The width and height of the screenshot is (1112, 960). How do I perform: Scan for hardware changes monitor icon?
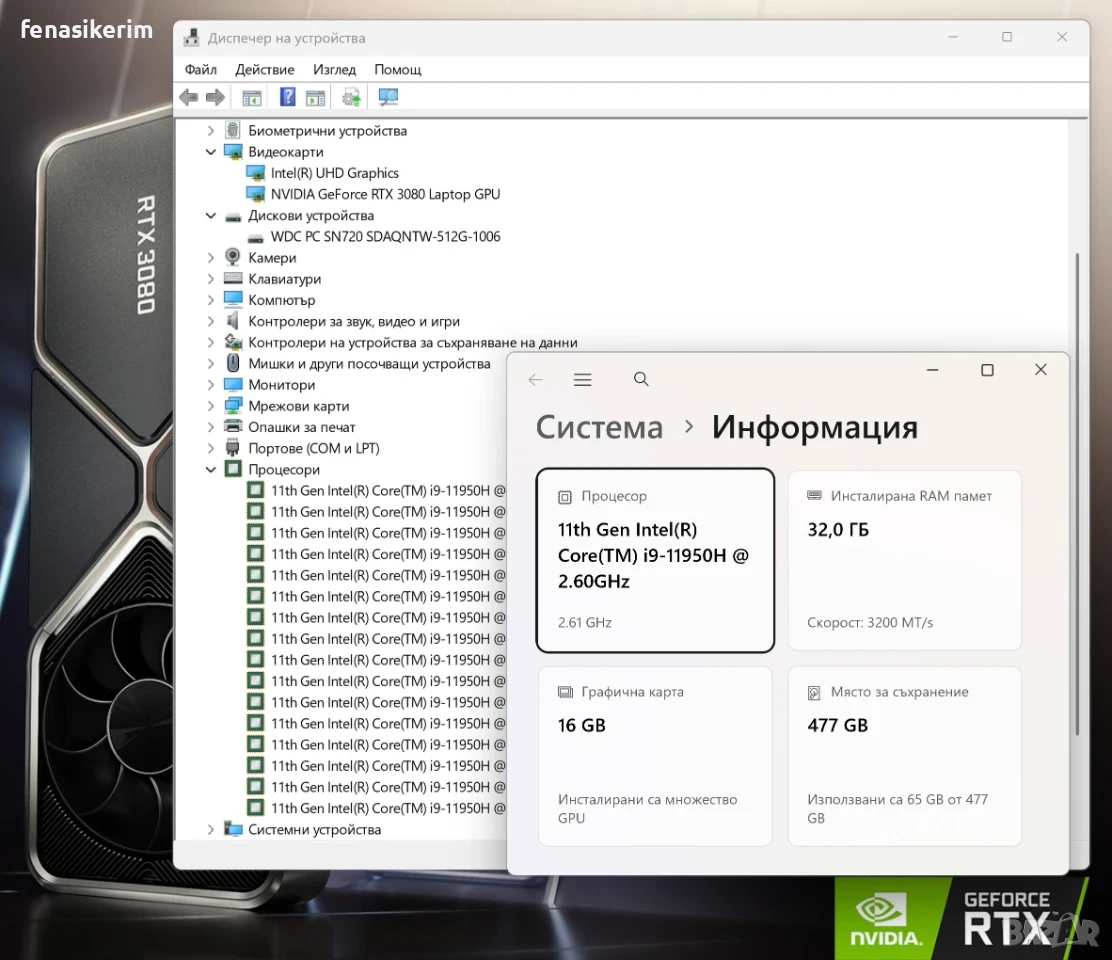point(388,97)
